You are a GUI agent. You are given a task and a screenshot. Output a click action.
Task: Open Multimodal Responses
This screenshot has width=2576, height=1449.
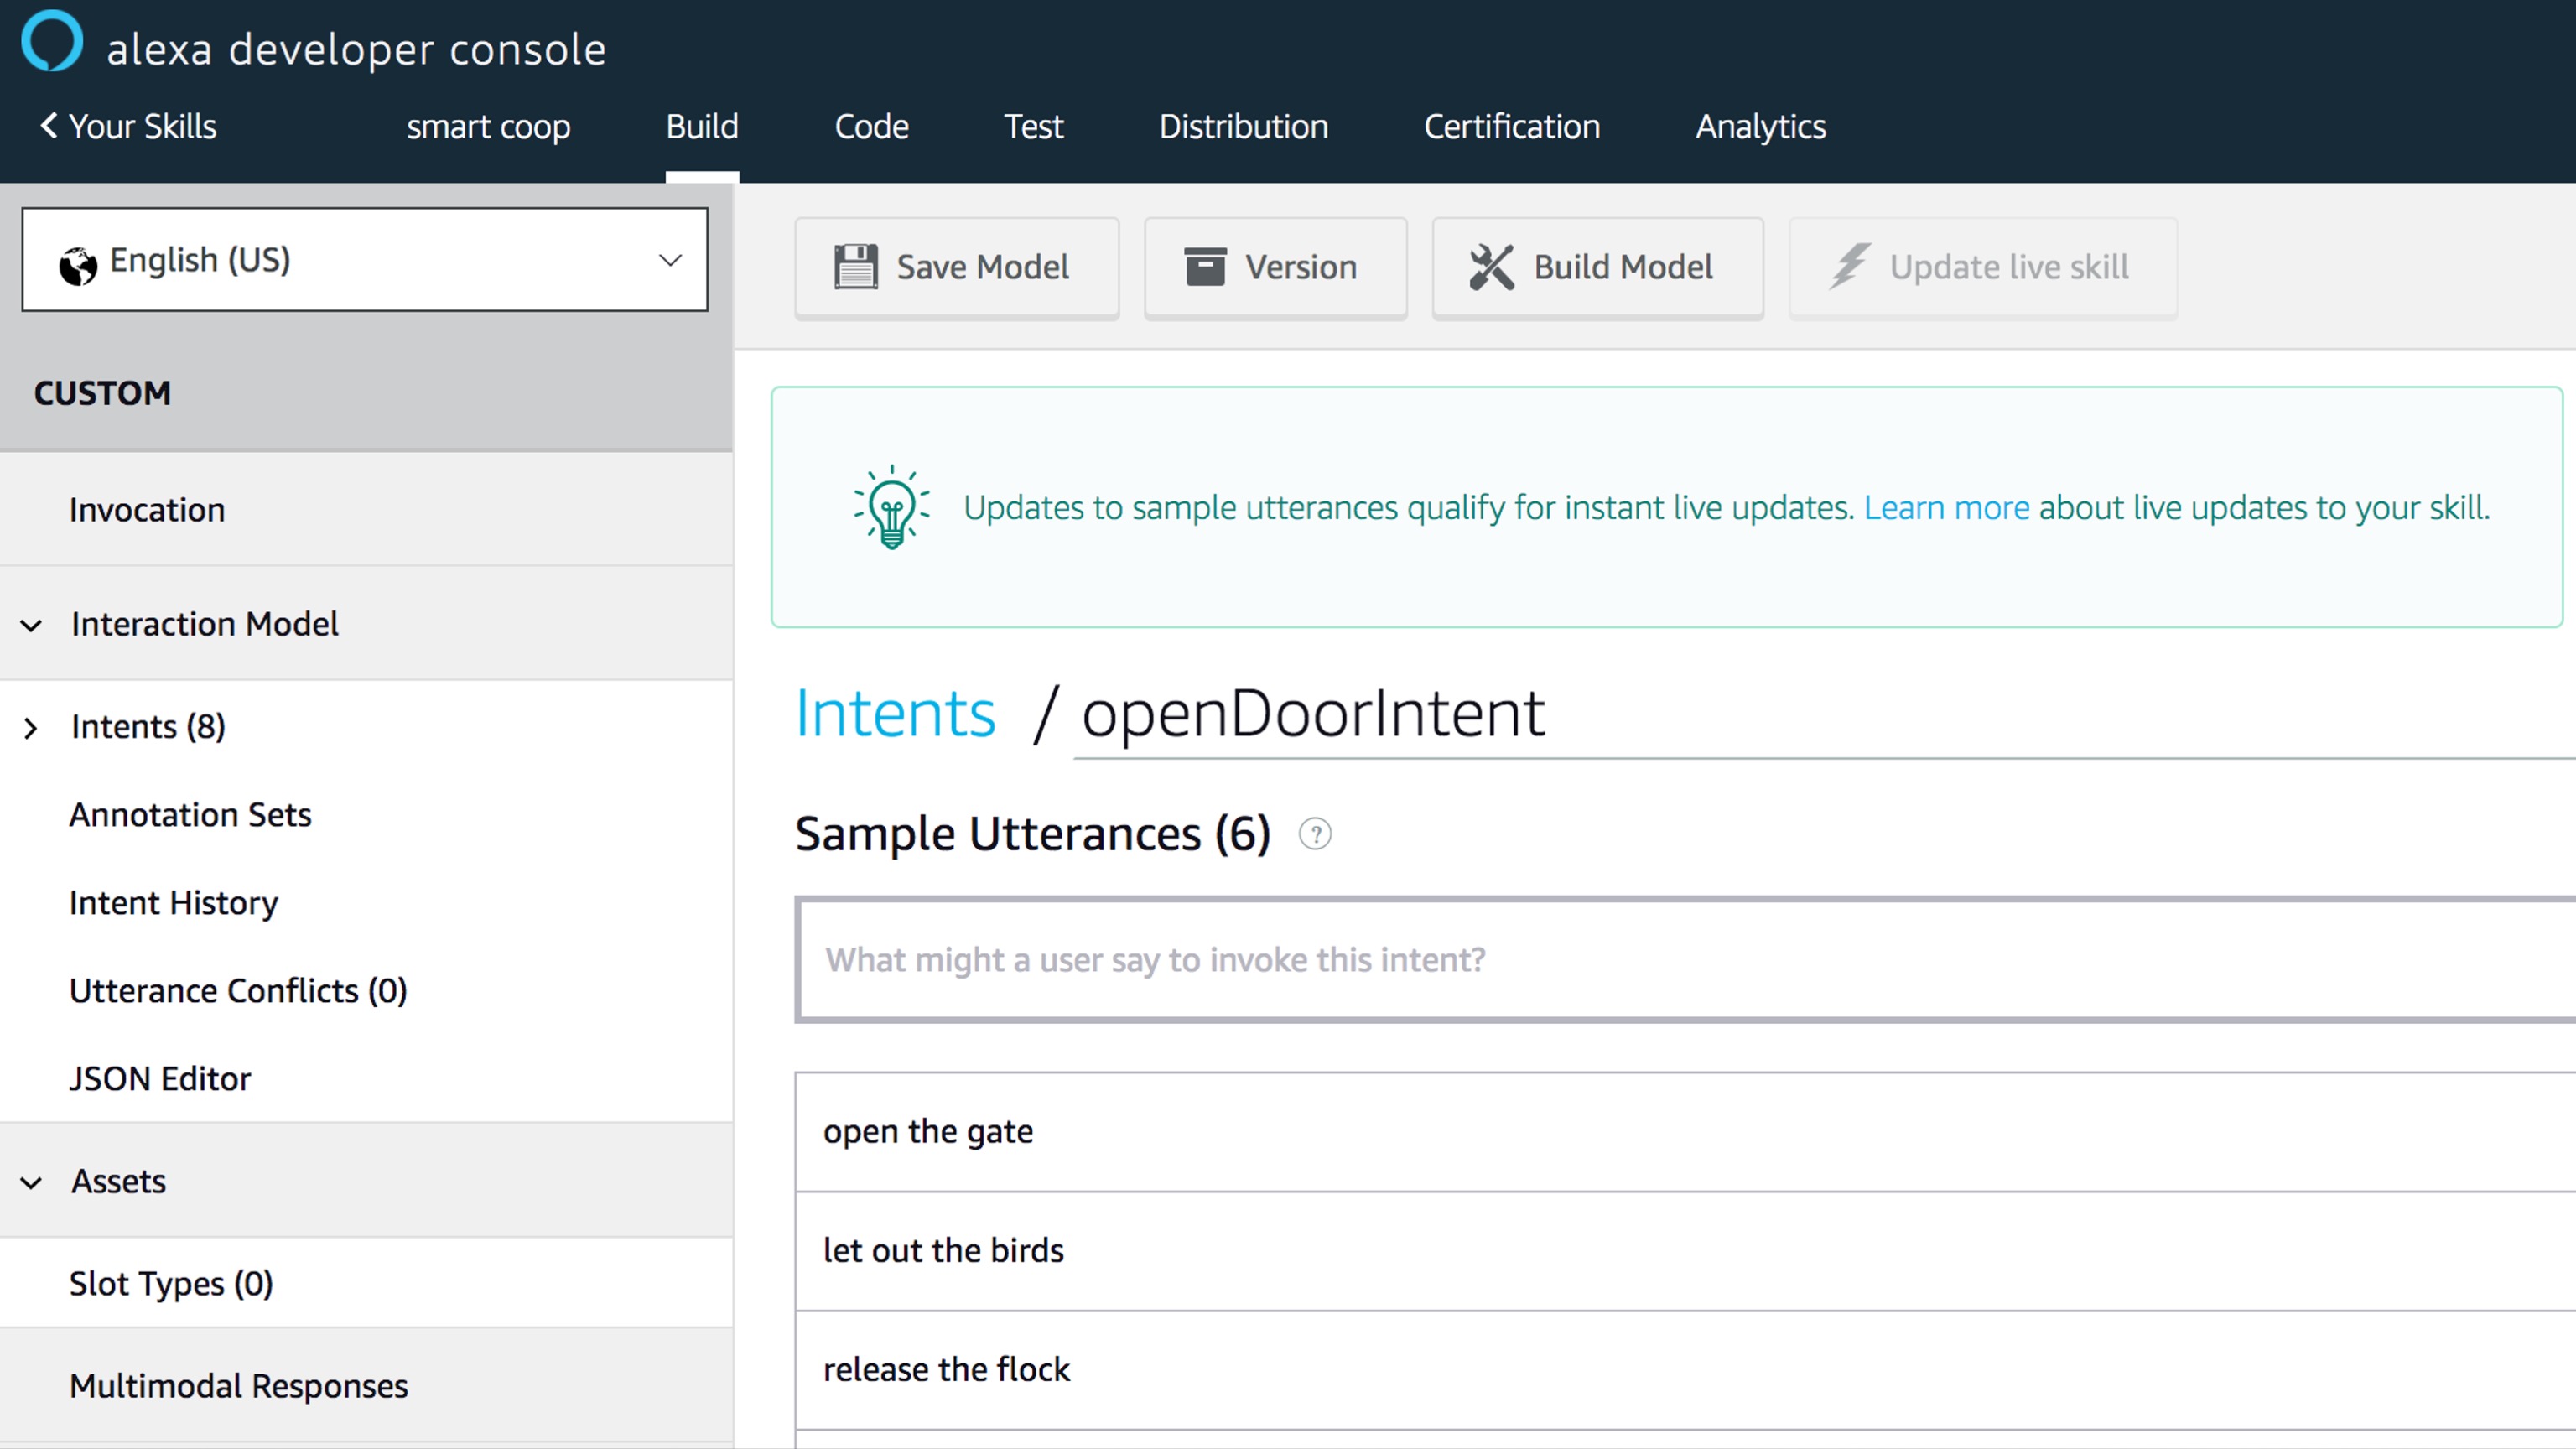(366, 1386)
